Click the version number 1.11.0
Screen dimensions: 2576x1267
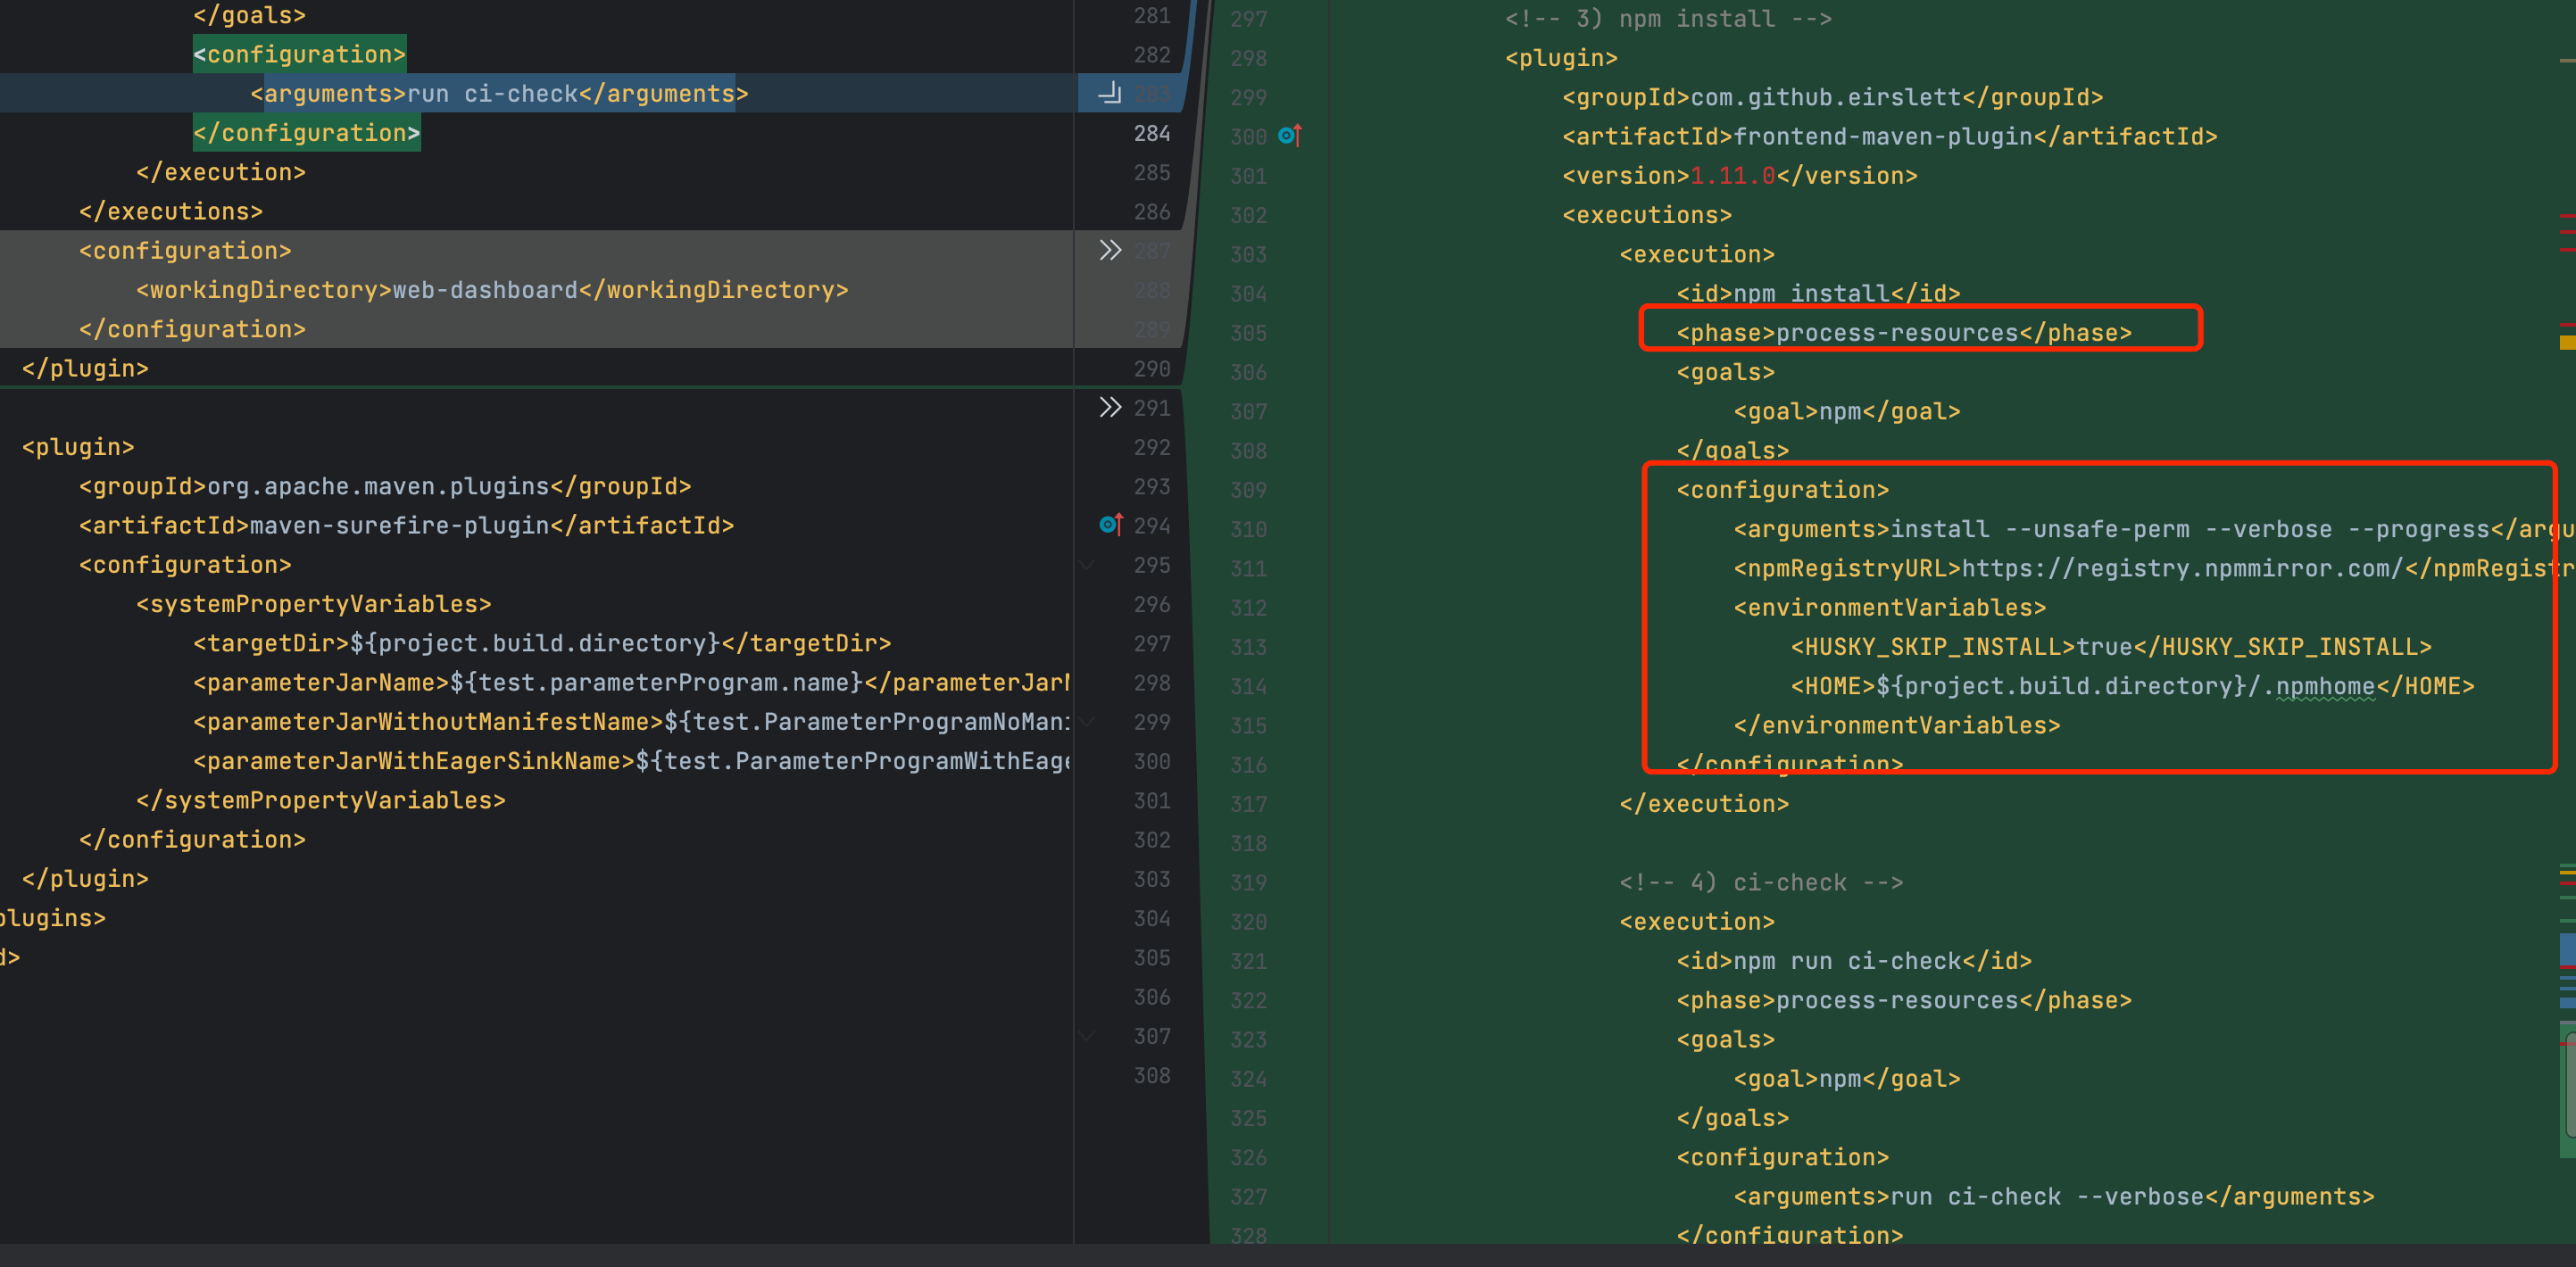click(x=1733, y=176)
